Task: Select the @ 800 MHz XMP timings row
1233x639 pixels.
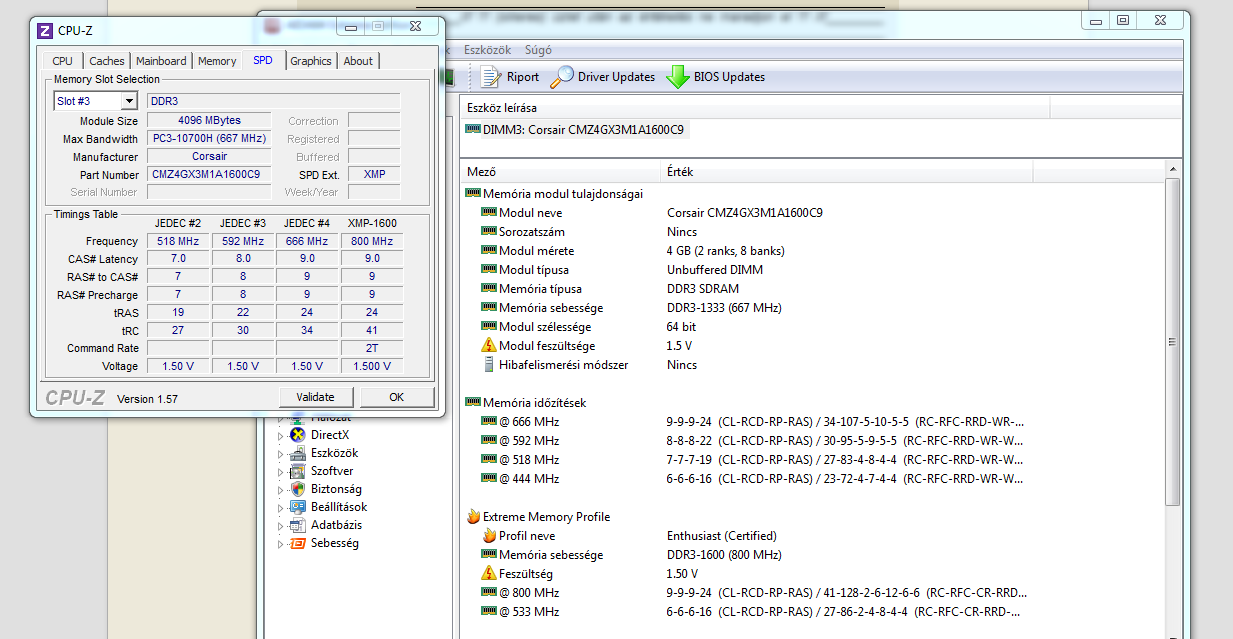Action: point(812,593)
